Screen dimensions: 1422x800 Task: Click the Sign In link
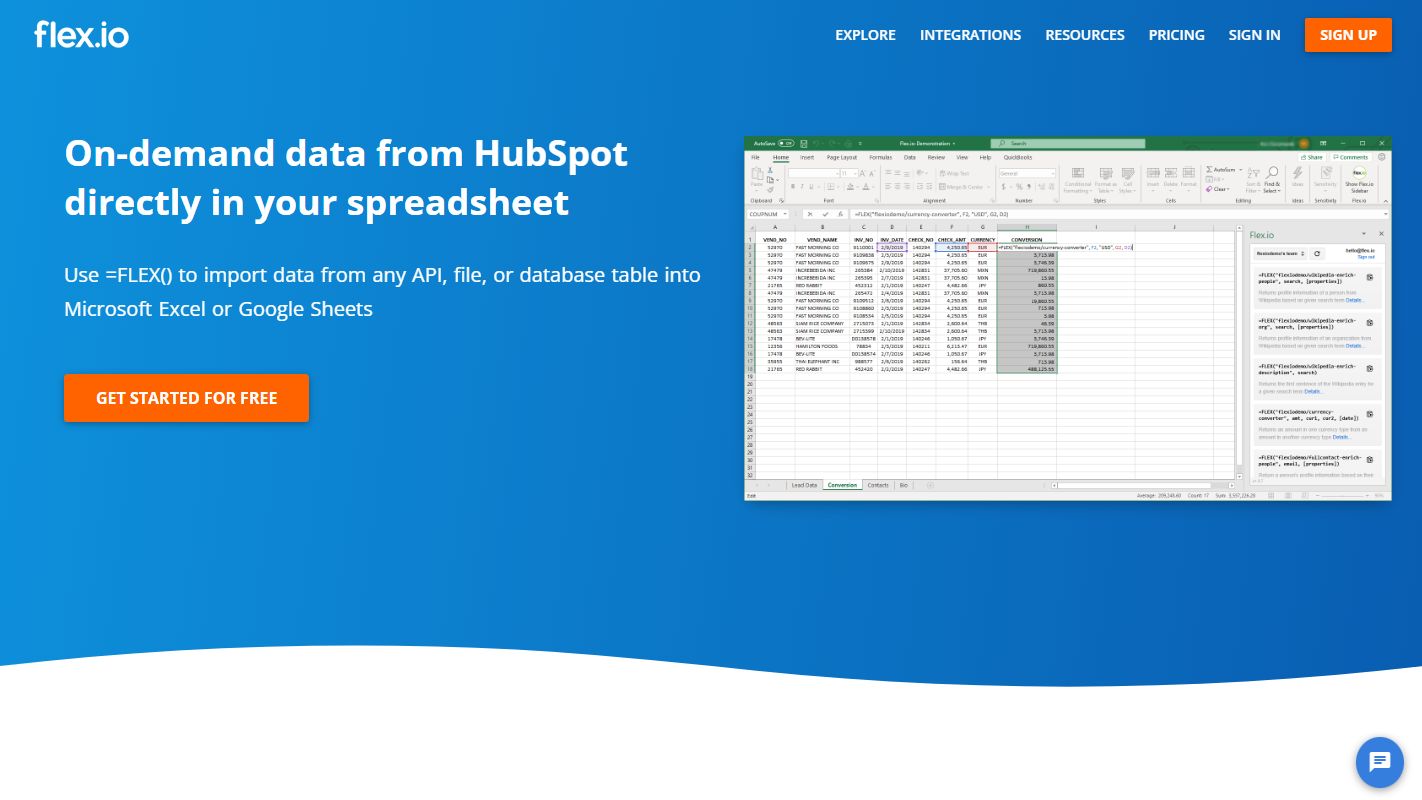[x=1254, y=35]
